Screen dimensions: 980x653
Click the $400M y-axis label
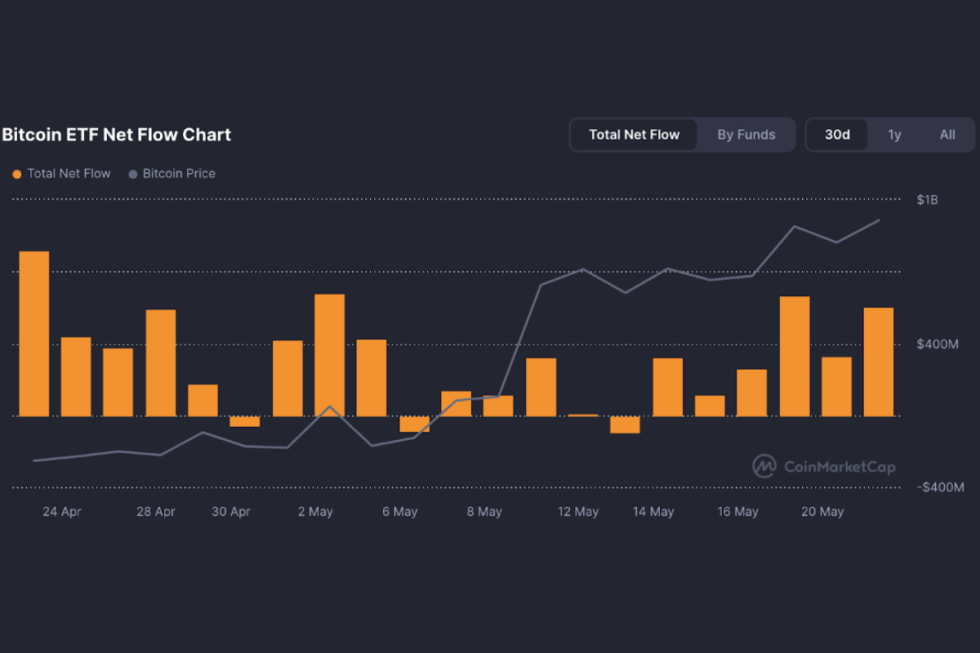937,345
